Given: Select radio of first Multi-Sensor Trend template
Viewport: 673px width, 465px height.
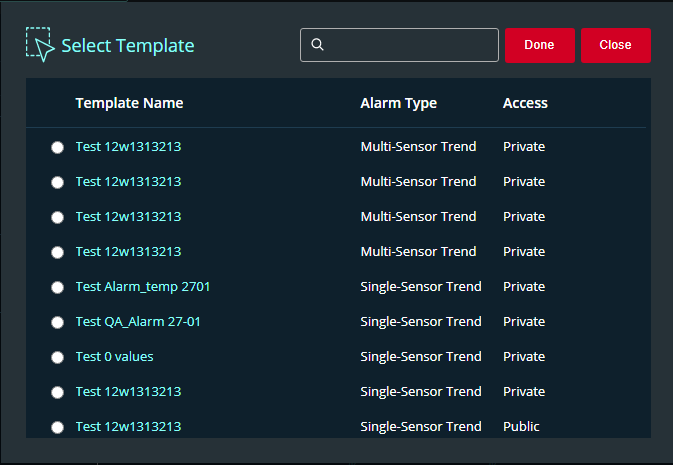Looking at the screenshot, I should click(x=57, y=147).
